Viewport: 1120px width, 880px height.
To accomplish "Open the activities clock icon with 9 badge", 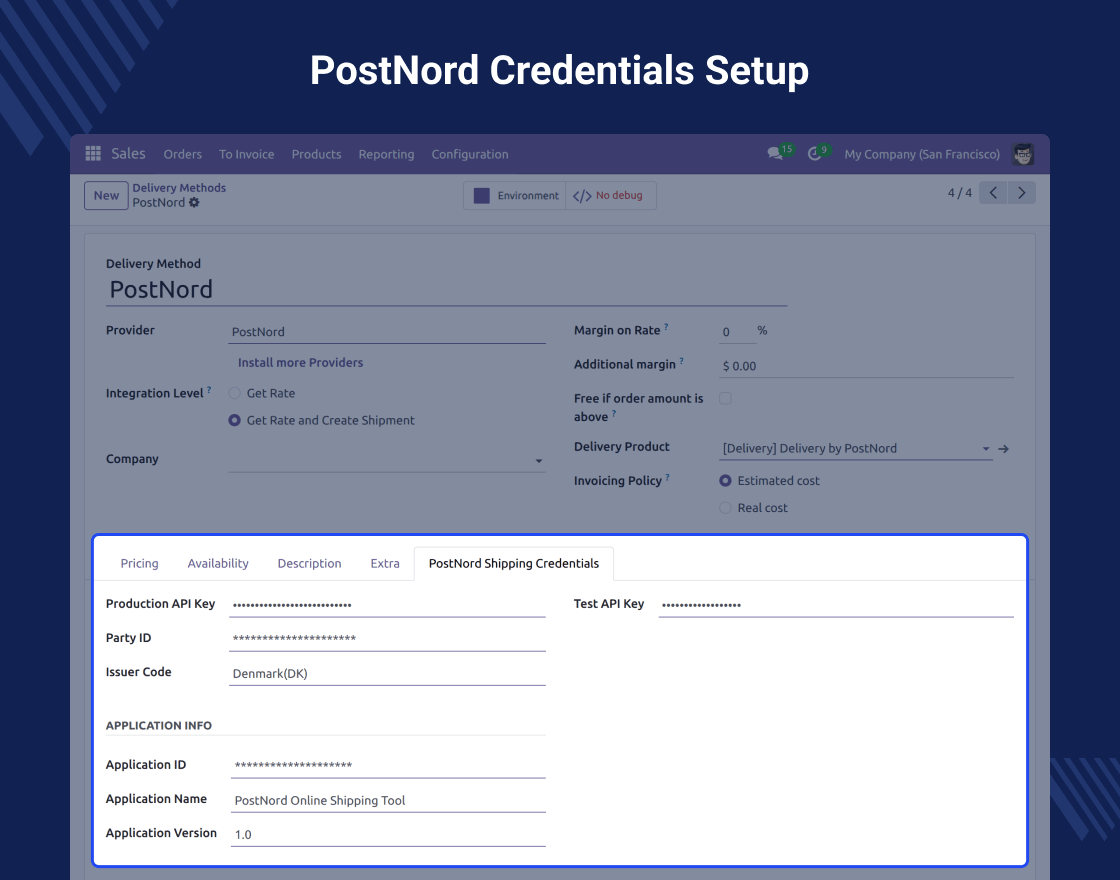I will coord(814,154).
